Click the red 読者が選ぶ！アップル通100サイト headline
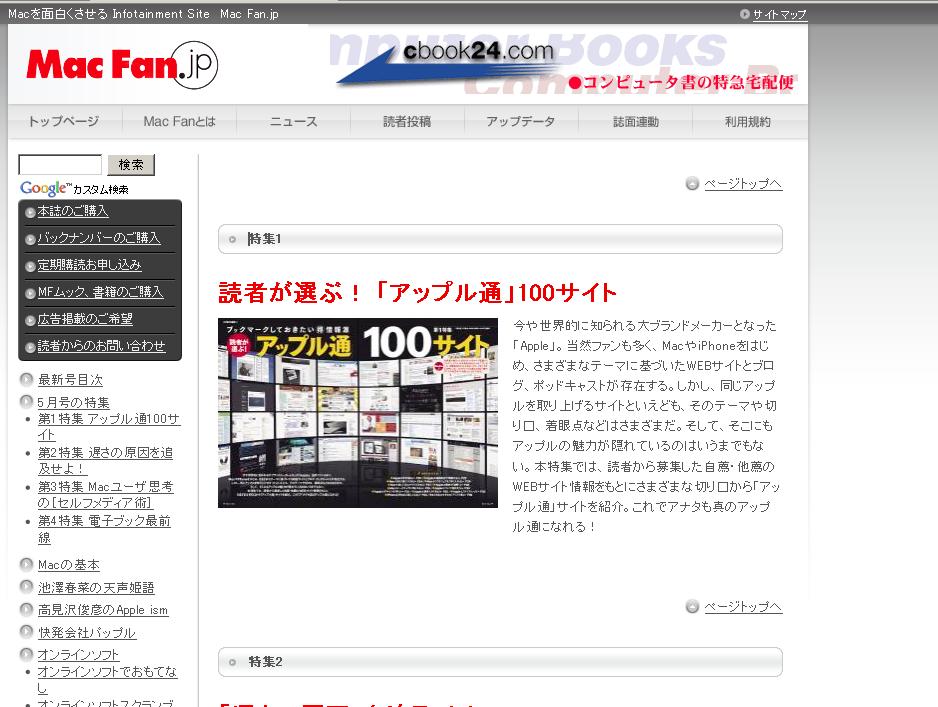The image size is (938, 707). pos(418,293)
